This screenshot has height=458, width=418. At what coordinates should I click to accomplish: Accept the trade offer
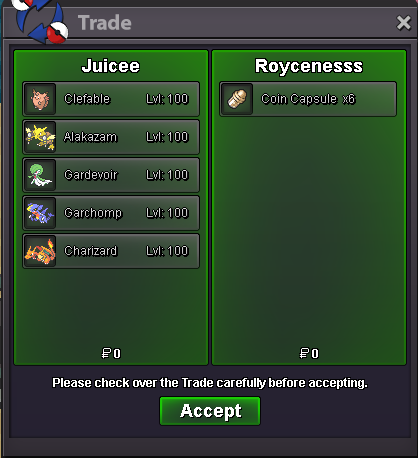(210, 411)
